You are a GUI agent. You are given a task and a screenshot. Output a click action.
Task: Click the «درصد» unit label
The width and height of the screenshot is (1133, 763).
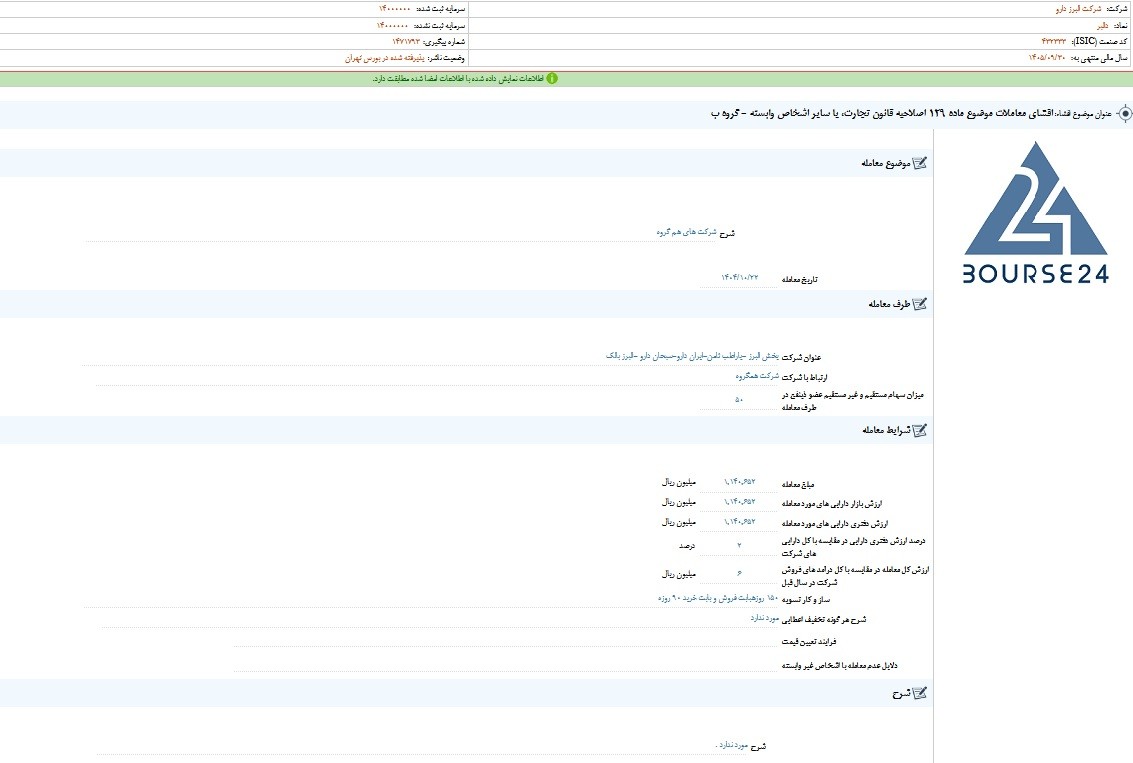click(x=687, y=546)
